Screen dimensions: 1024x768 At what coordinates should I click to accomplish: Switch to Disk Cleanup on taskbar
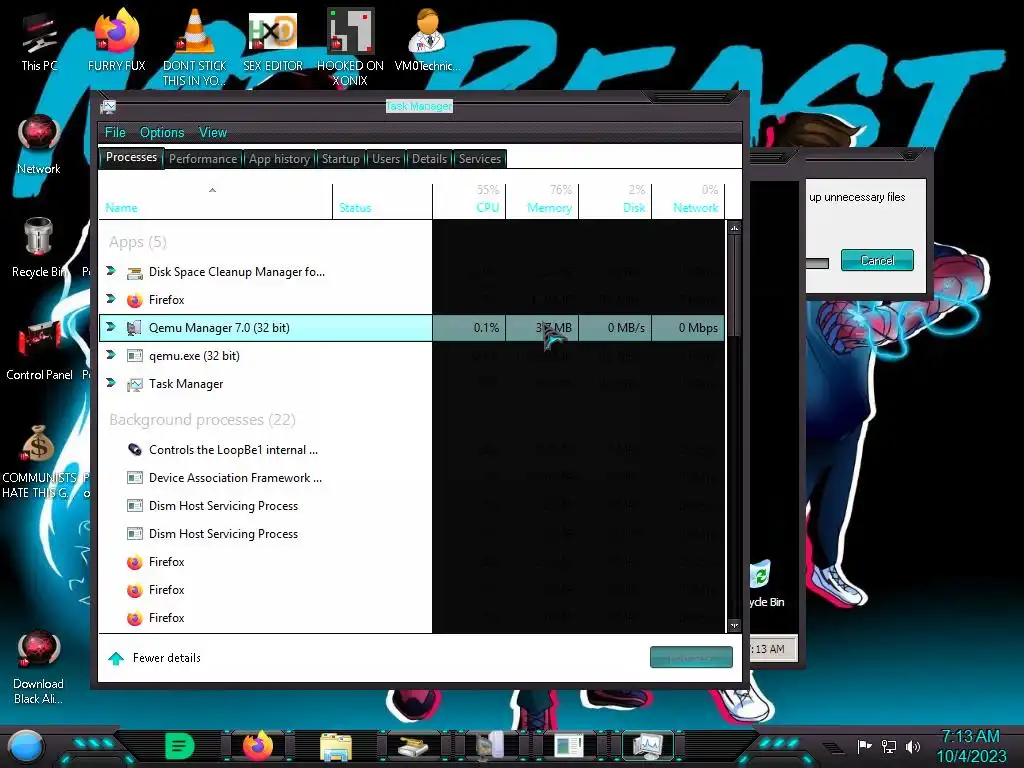coord(413,747)
